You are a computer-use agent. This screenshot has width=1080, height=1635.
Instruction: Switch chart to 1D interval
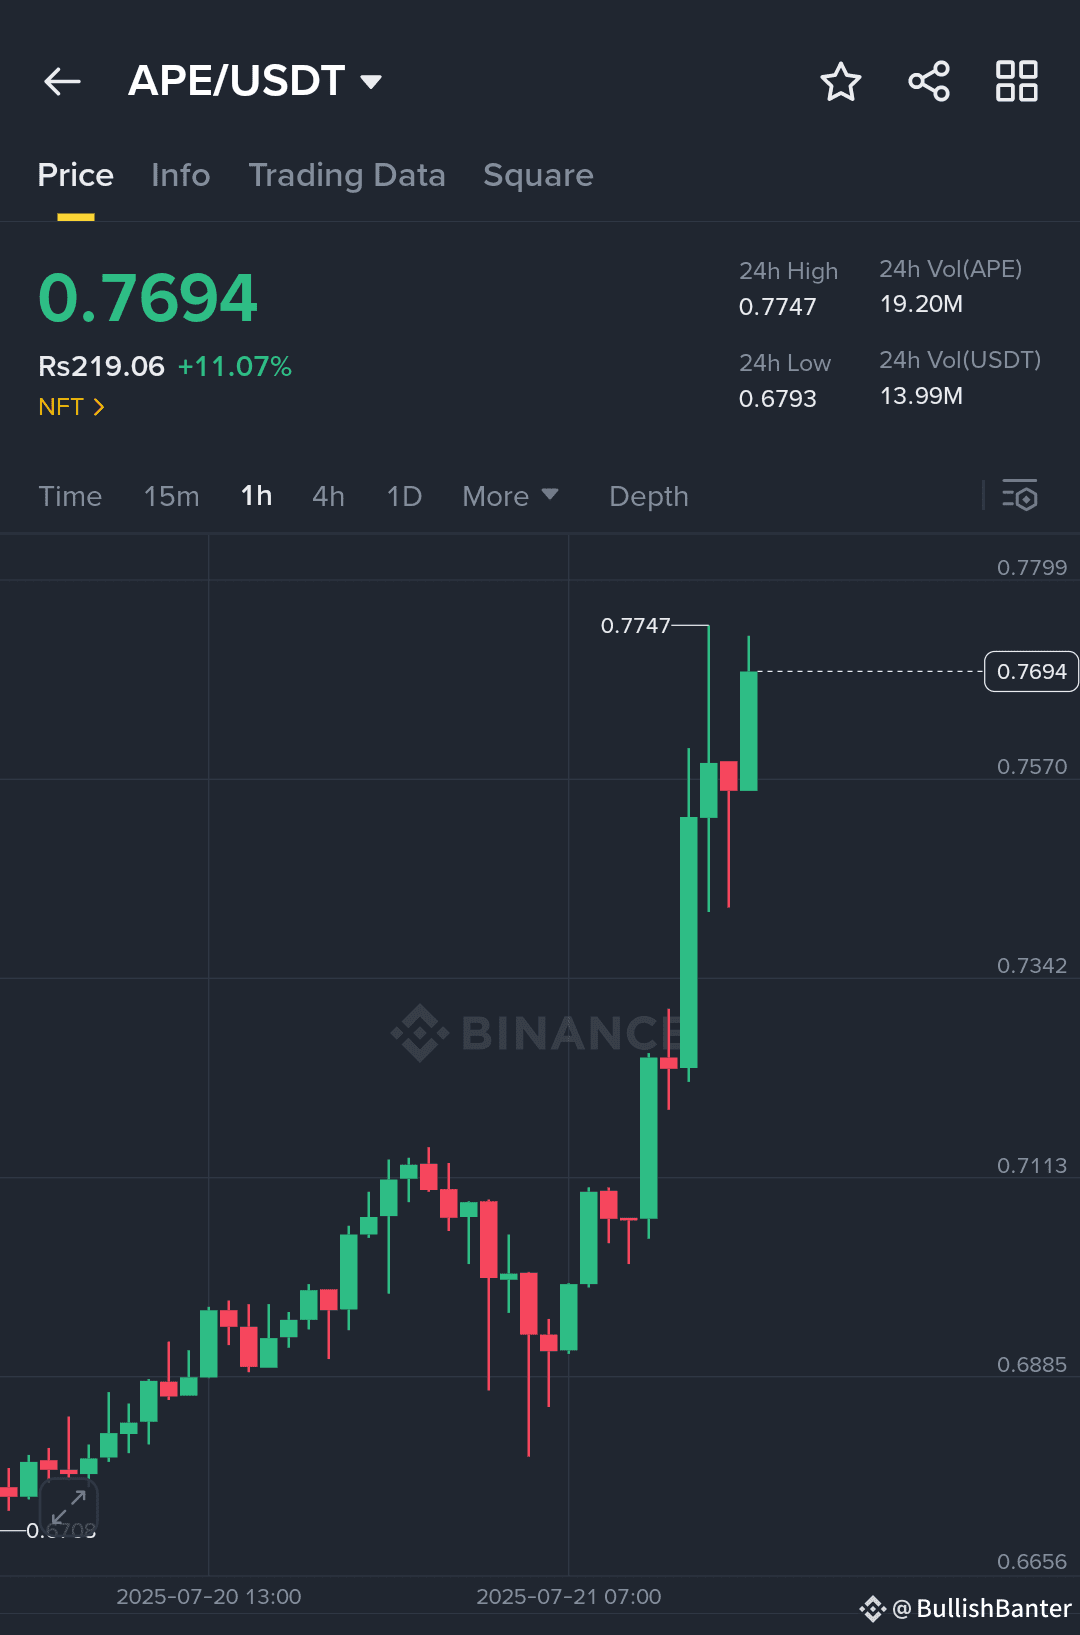coord(404,496)
